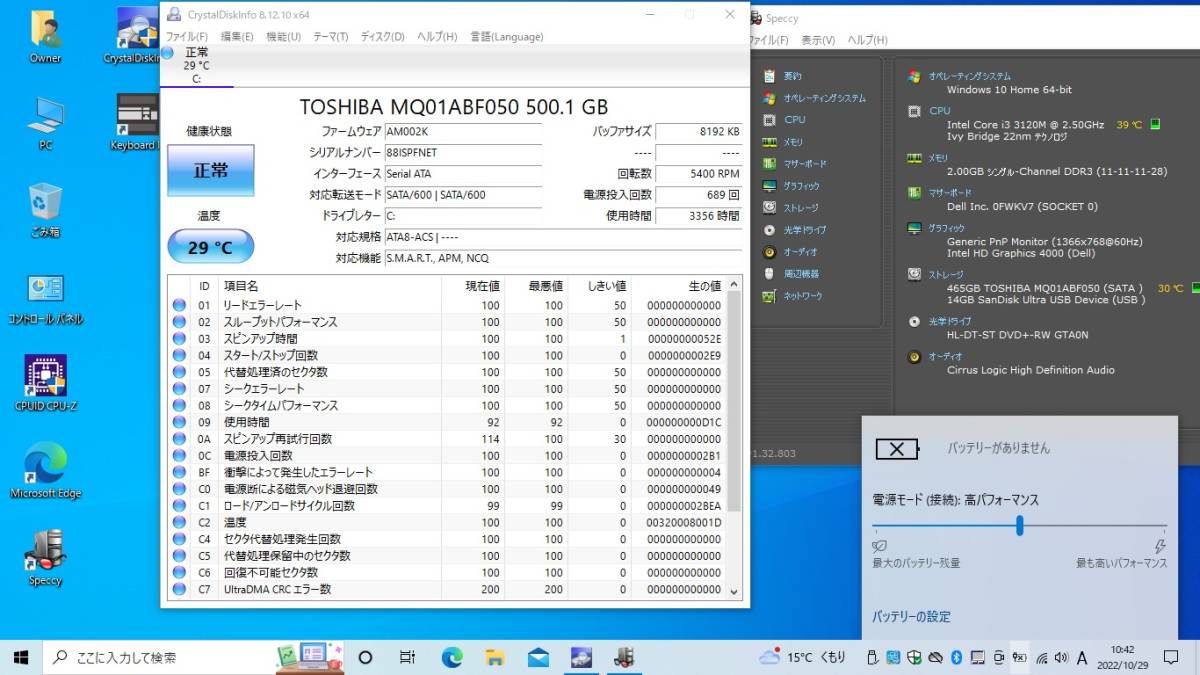Open the CPU heading link in Speccy summary

(x=939, y=111)
